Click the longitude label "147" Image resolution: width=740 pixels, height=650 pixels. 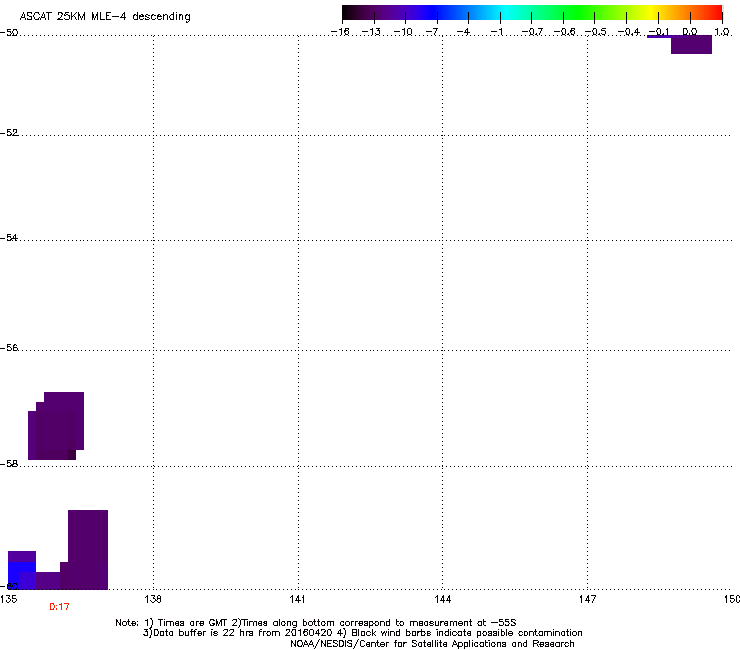tap(587, 599)
